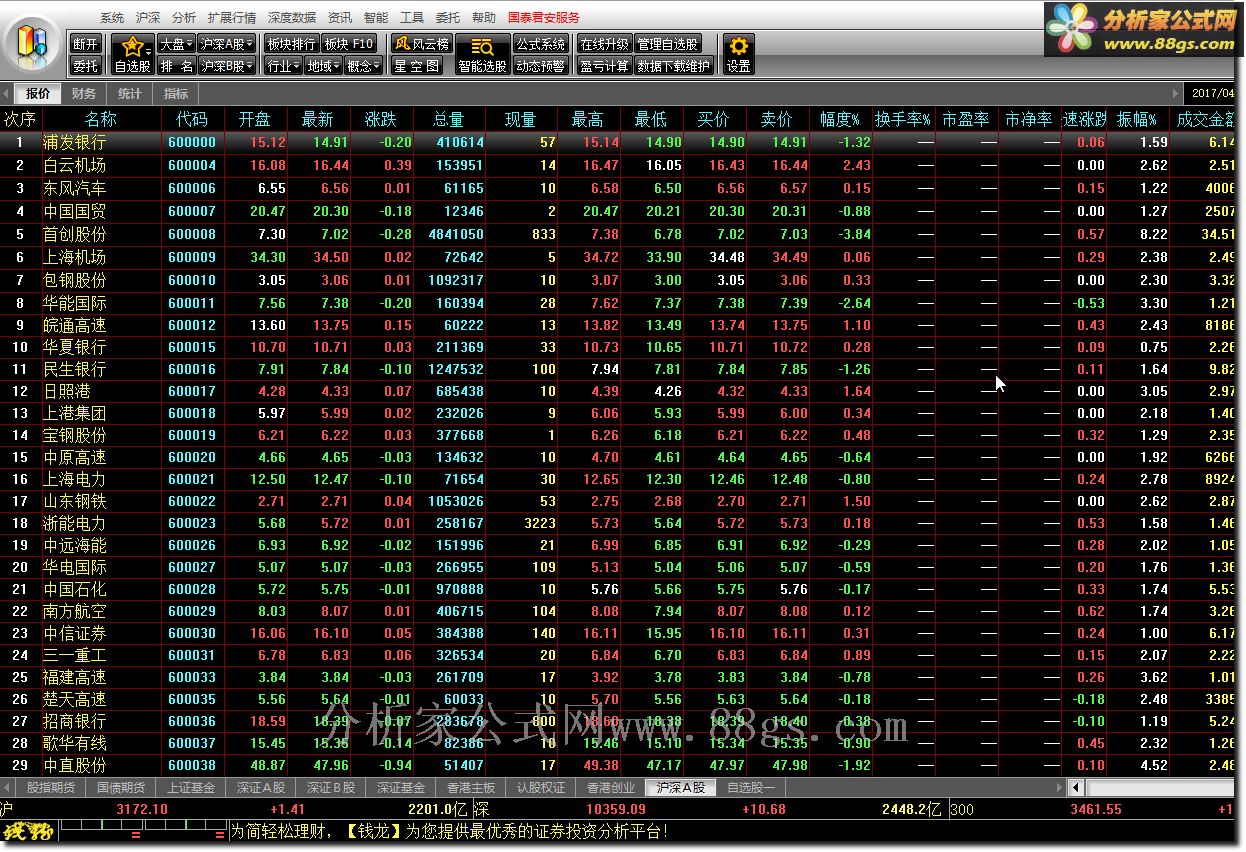1246x852 pixels.
Task: Open the 自选股 star icon button
Action: pos(132,55)
